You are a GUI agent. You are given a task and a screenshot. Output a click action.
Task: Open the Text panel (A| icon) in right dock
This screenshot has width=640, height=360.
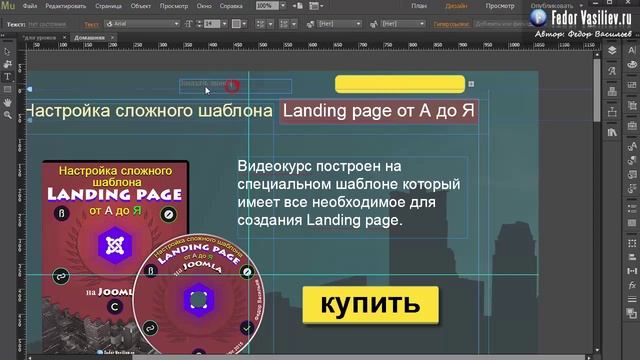632,50
